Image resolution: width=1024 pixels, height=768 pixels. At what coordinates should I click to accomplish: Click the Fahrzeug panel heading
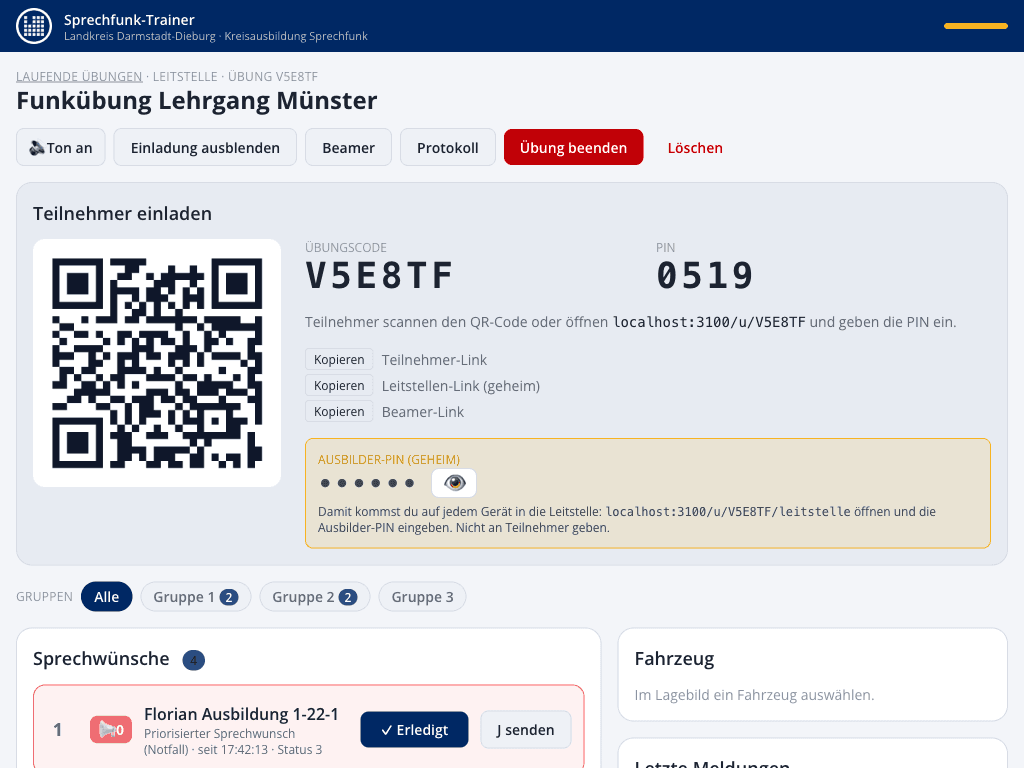pyautogui.click(x=675, y=659)
